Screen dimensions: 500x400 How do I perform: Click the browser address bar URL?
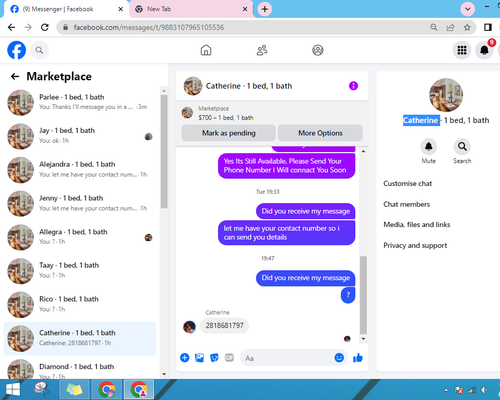pyautogui.click(x=149, y=27)
